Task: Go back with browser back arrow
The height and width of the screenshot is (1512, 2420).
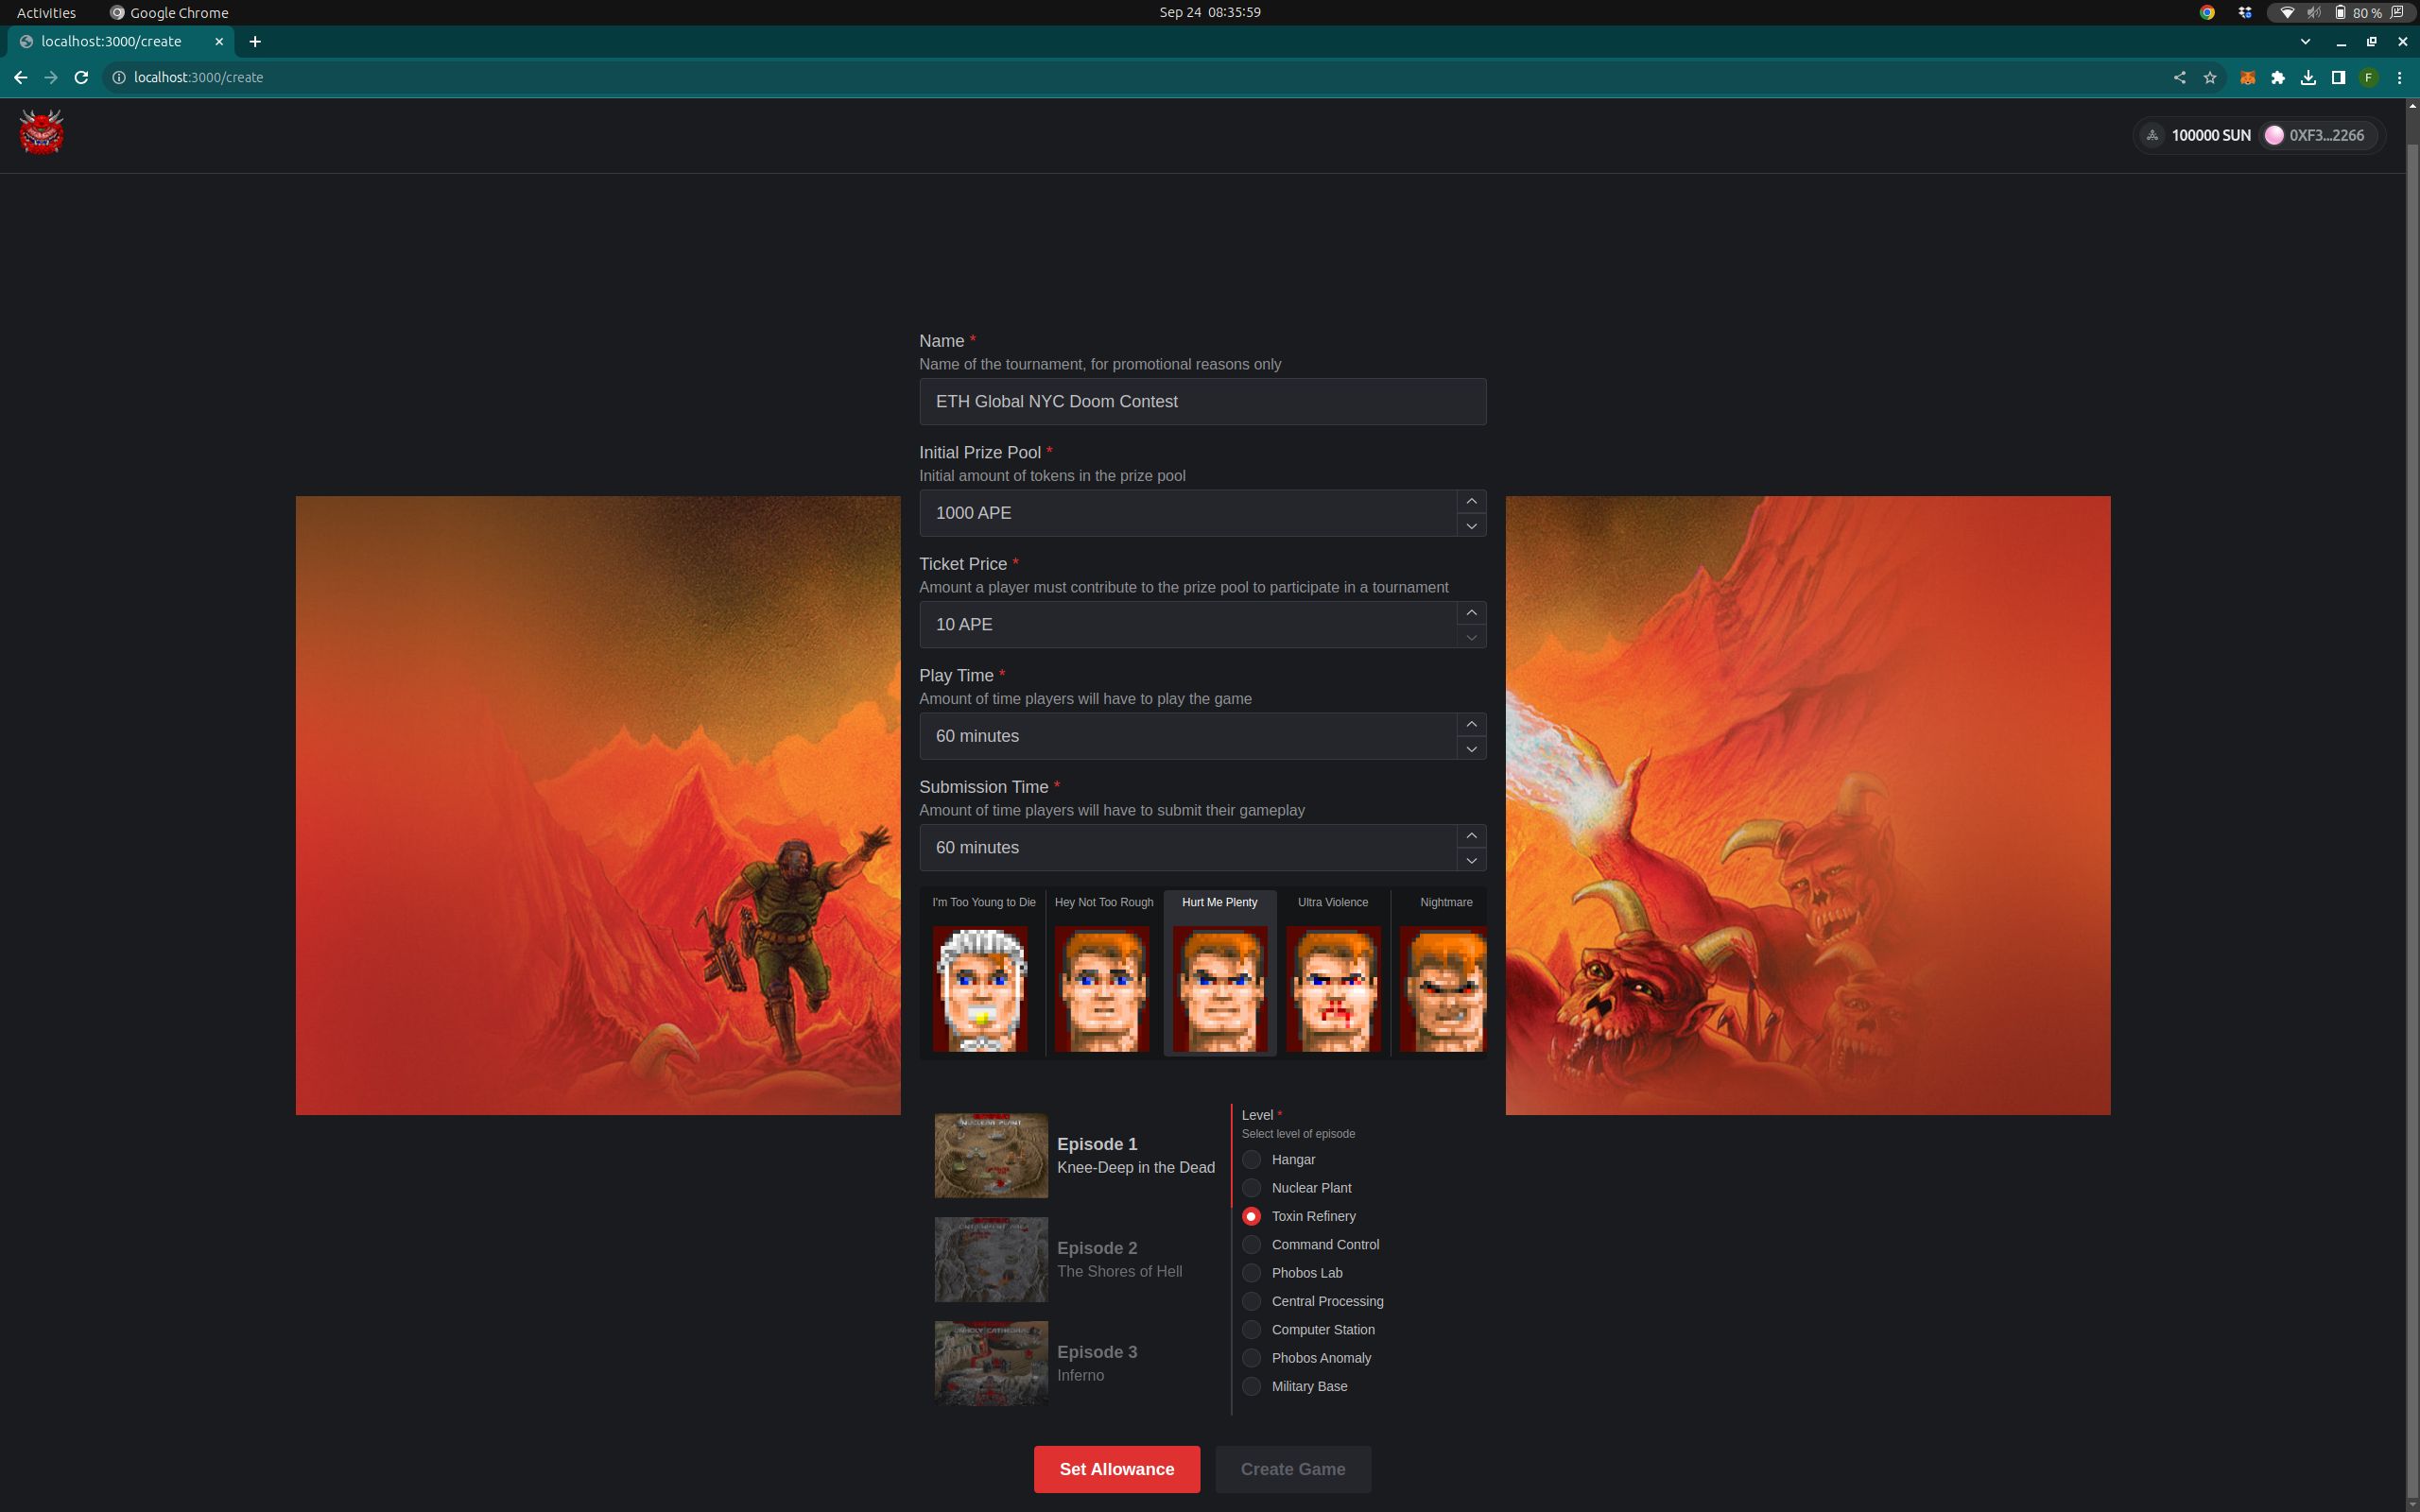Action: (x=20, y=77)
